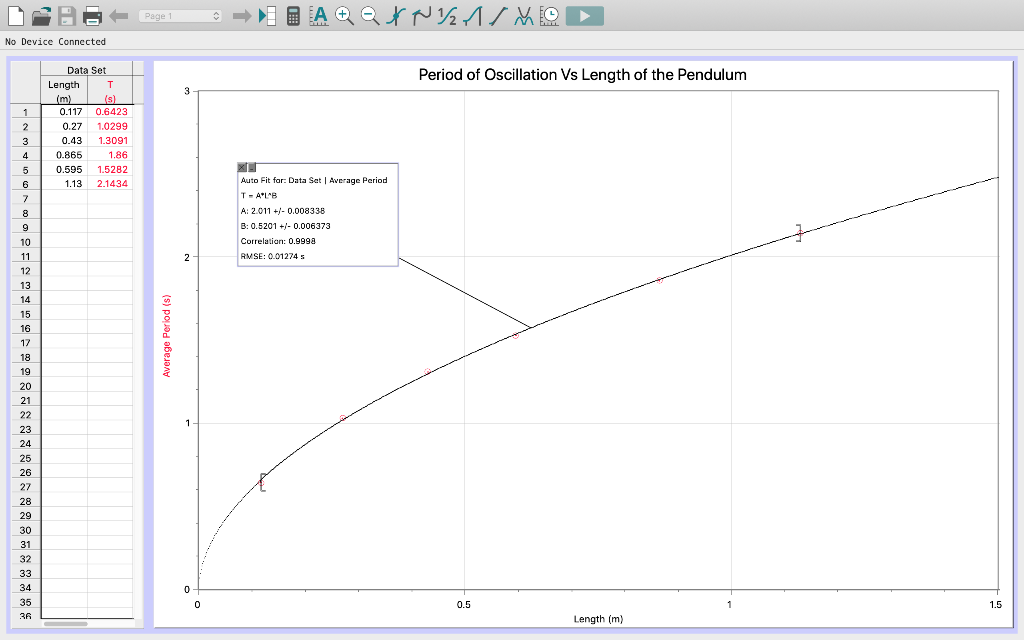
Task: Autoscale the graph
Action: [319, 15]
